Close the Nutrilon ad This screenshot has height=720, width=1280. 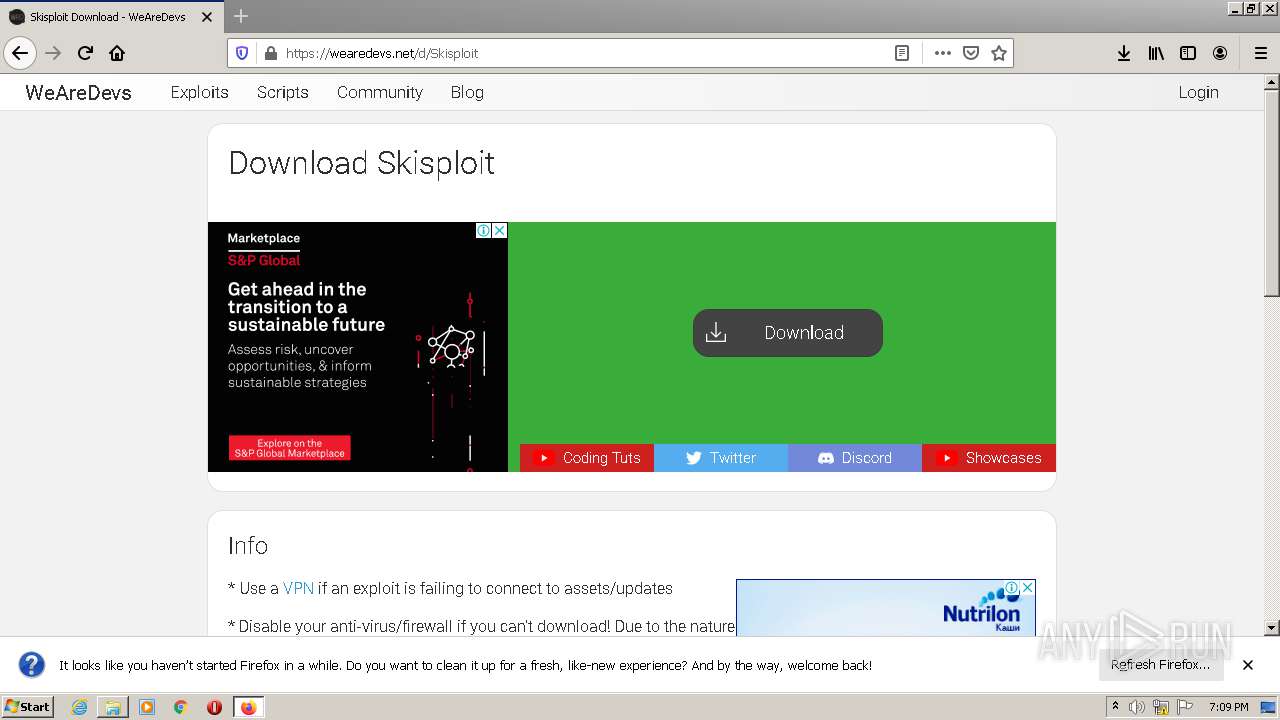(x=1027, y=587)
